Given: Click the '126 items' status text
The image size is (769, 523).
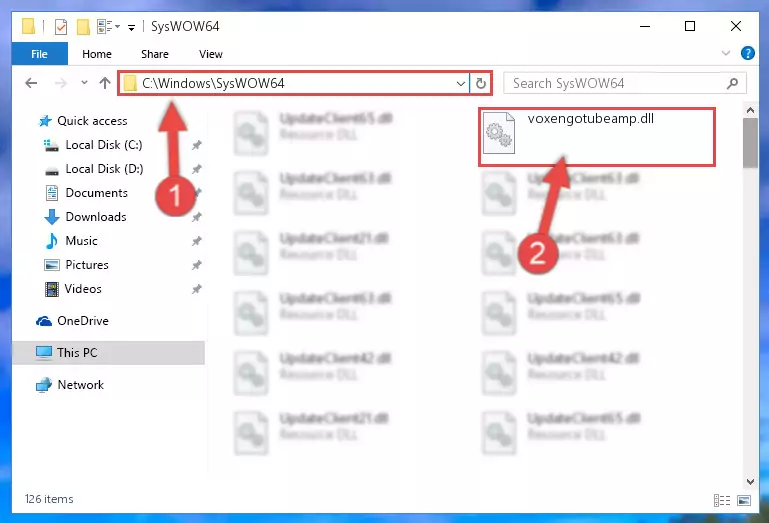Looking at the screenshot, I should pos(49,499).
